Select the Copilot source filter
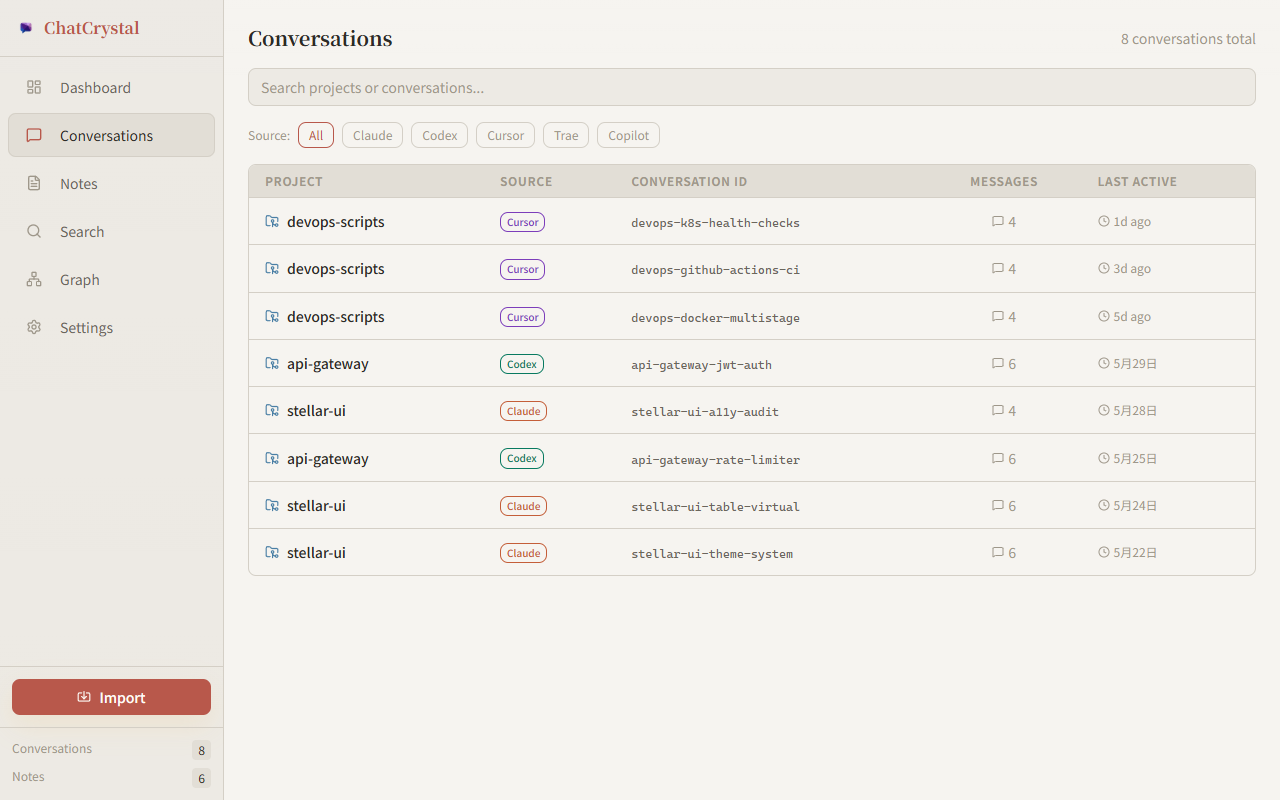1280x800 pixels. (x=628, y=135)
